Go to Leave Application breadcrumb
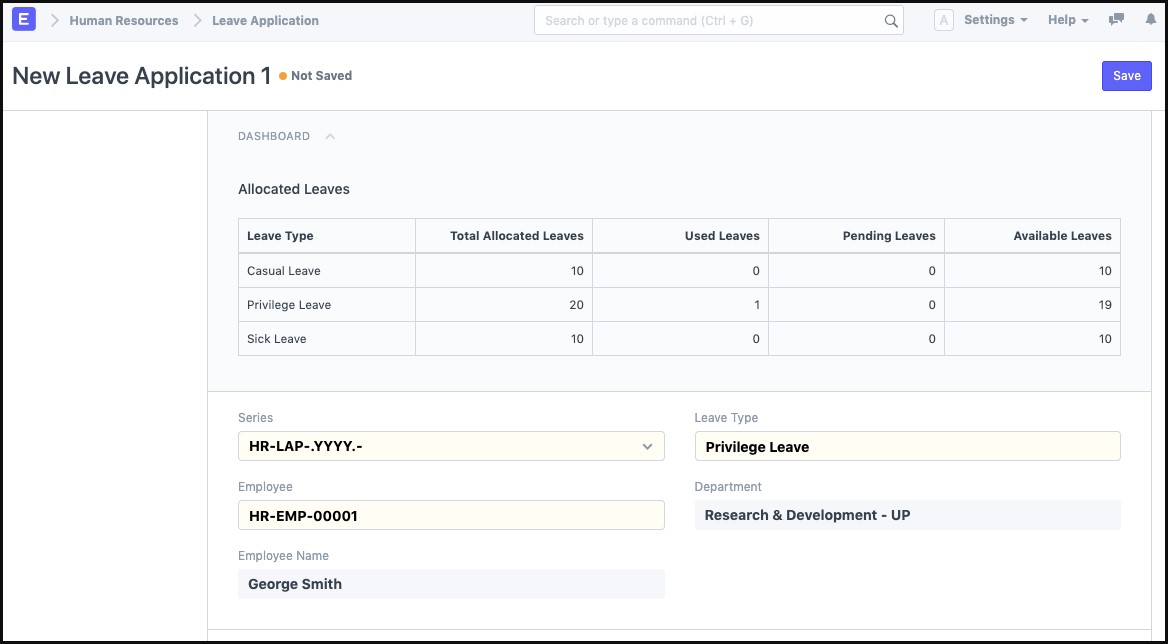 click(x=265, y=20)
